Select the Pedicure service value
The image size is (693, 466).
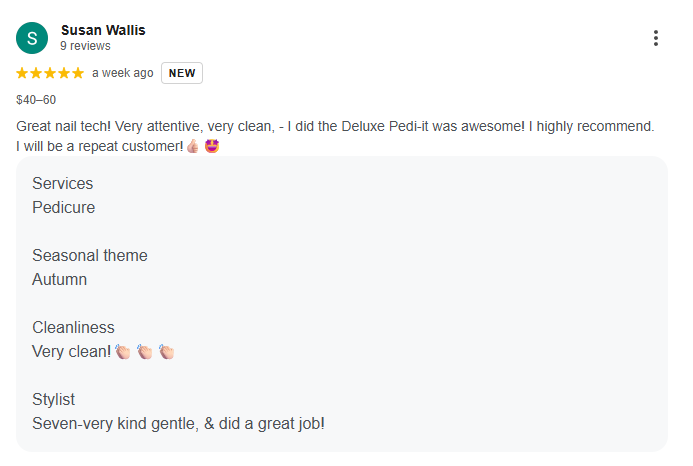pos(63,208)
